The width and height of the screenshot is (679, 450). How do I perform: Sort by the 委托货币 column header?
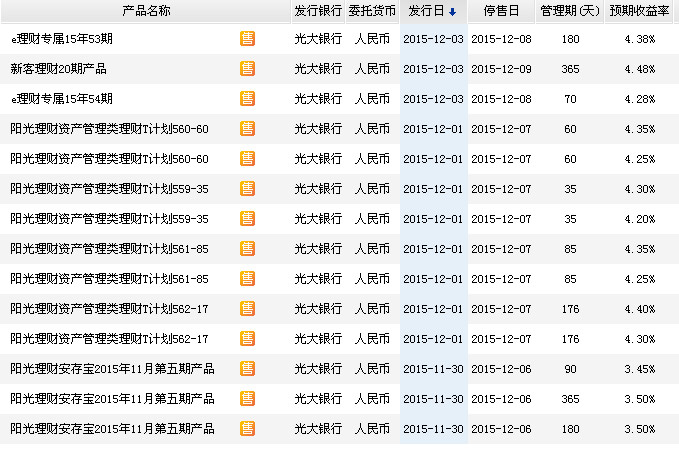(x=372, y=11)
